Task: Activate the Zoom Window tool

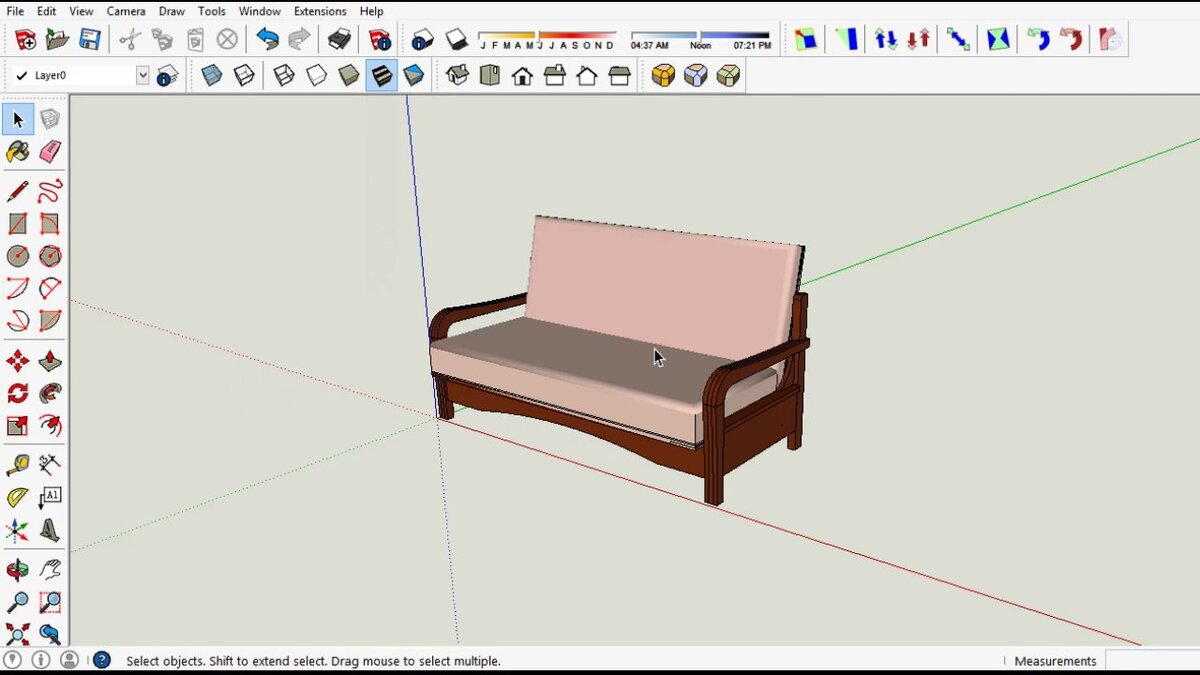Action: pos(50,602)
